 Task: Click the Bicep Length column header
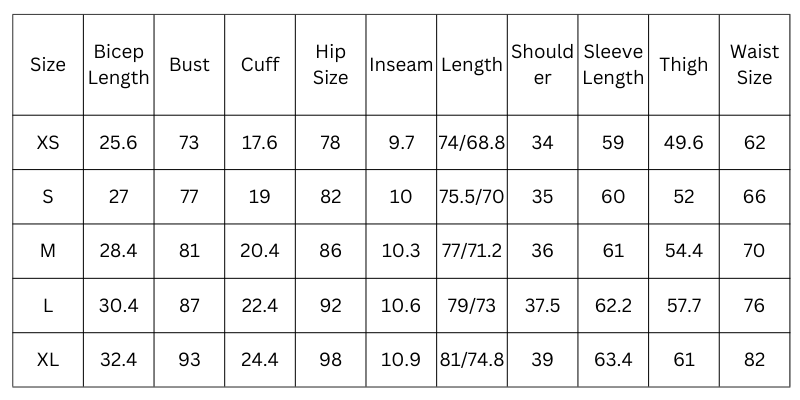(118, 65)
